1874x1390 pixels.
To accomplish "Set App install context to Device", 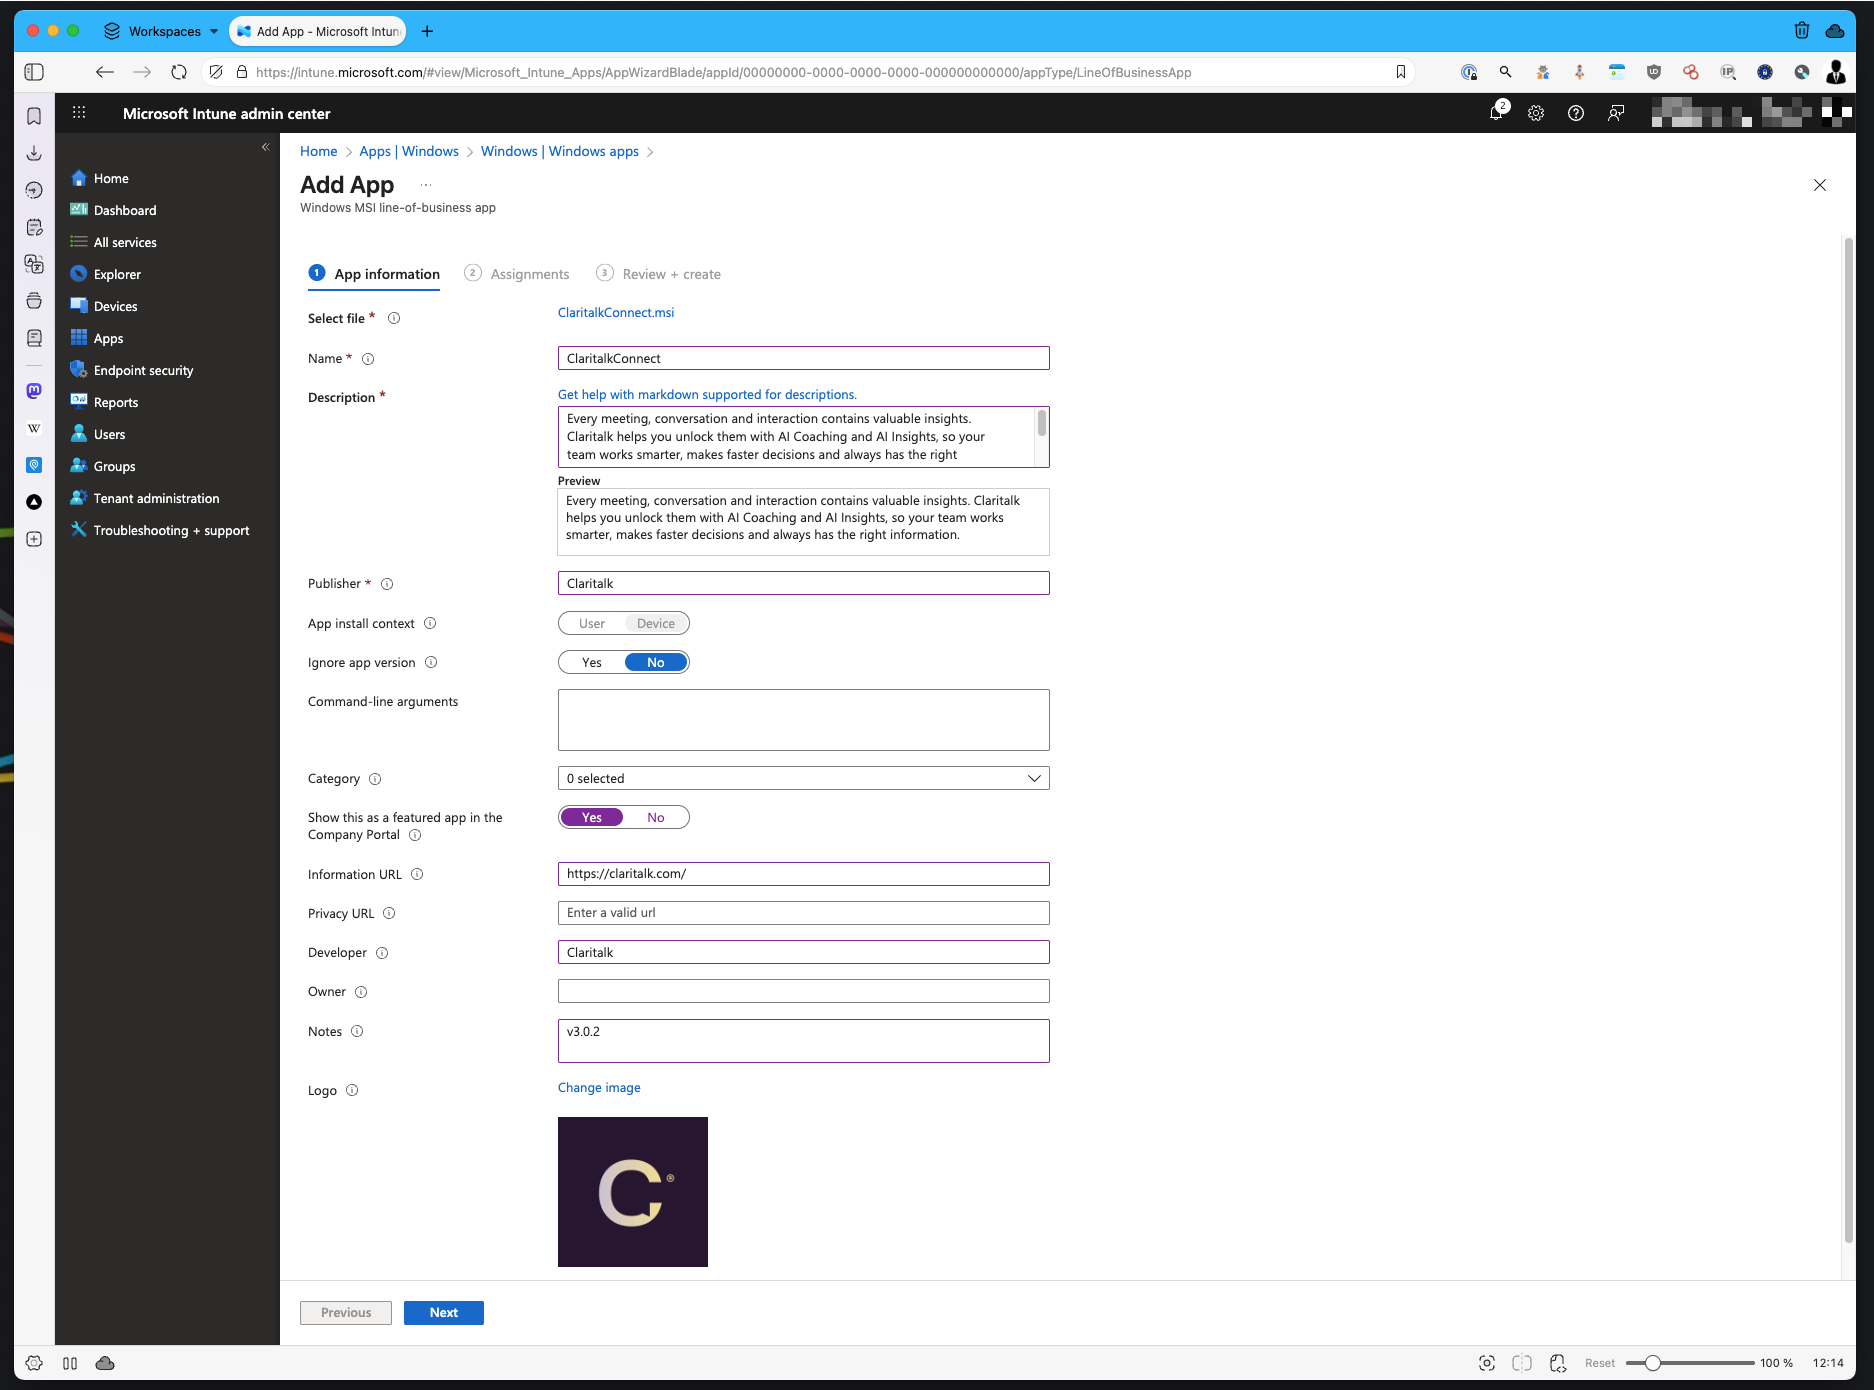I will pyautogui.click(x=656, y=623).
